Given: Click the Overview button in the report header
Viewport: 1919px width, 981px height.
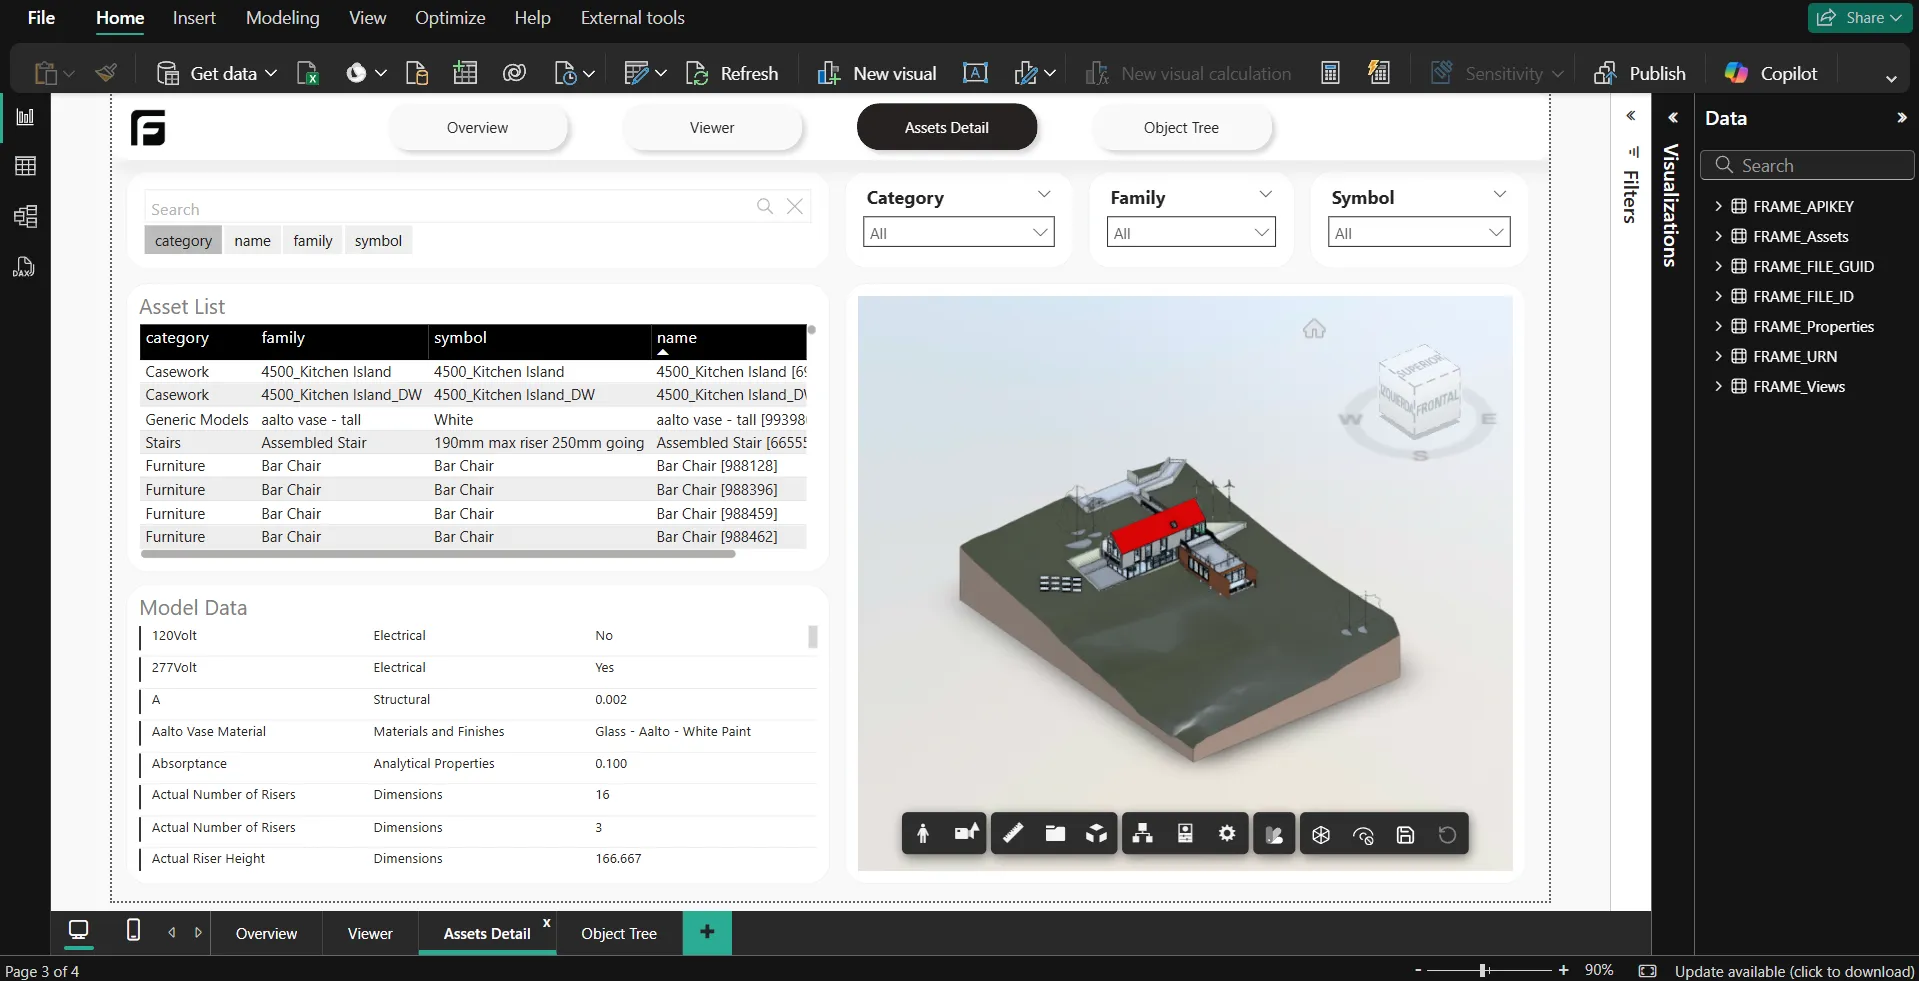Looking at the screenshot, I should pos(477,128).
